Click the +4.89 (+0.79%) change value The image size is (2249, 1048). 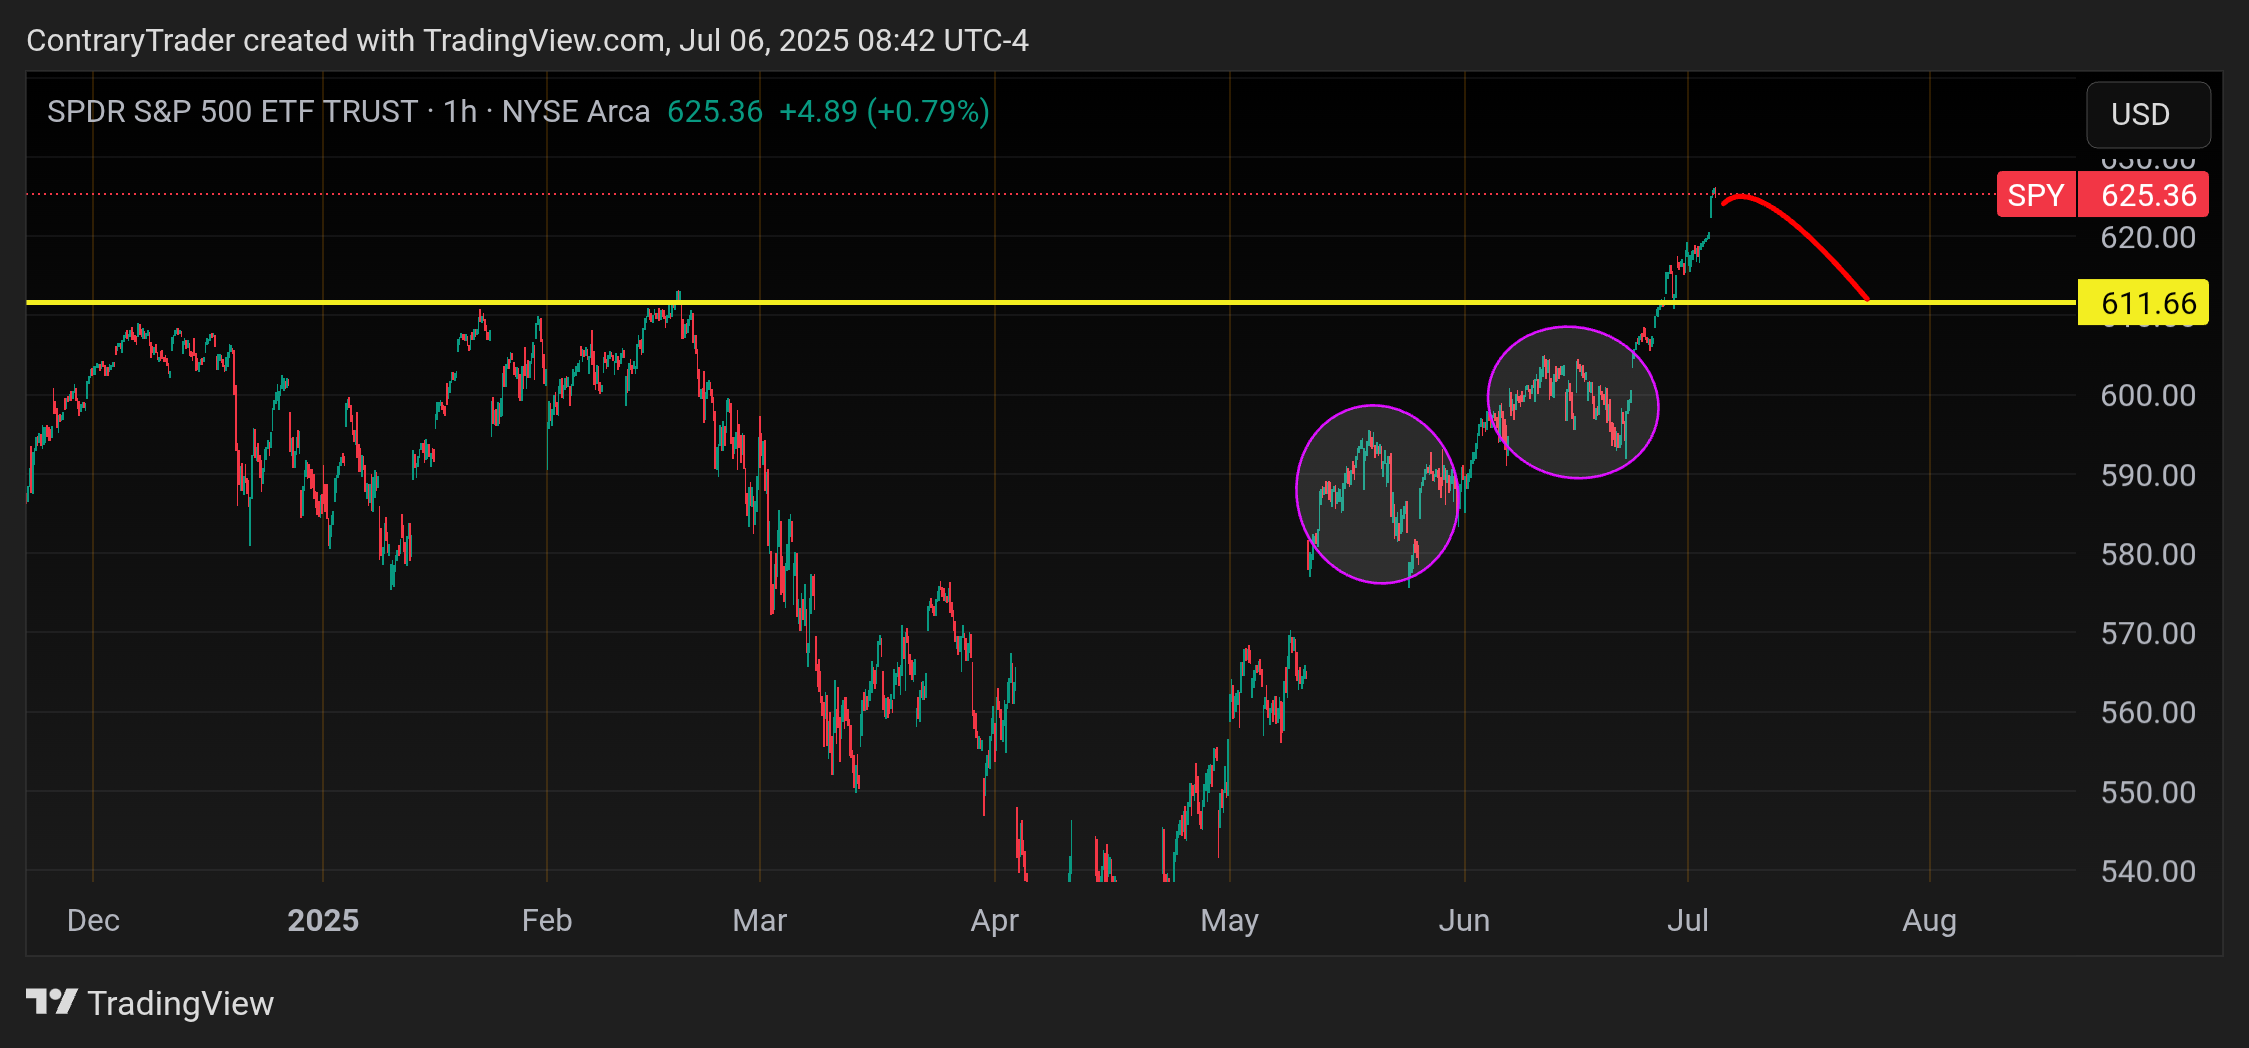tap(884, 111)
